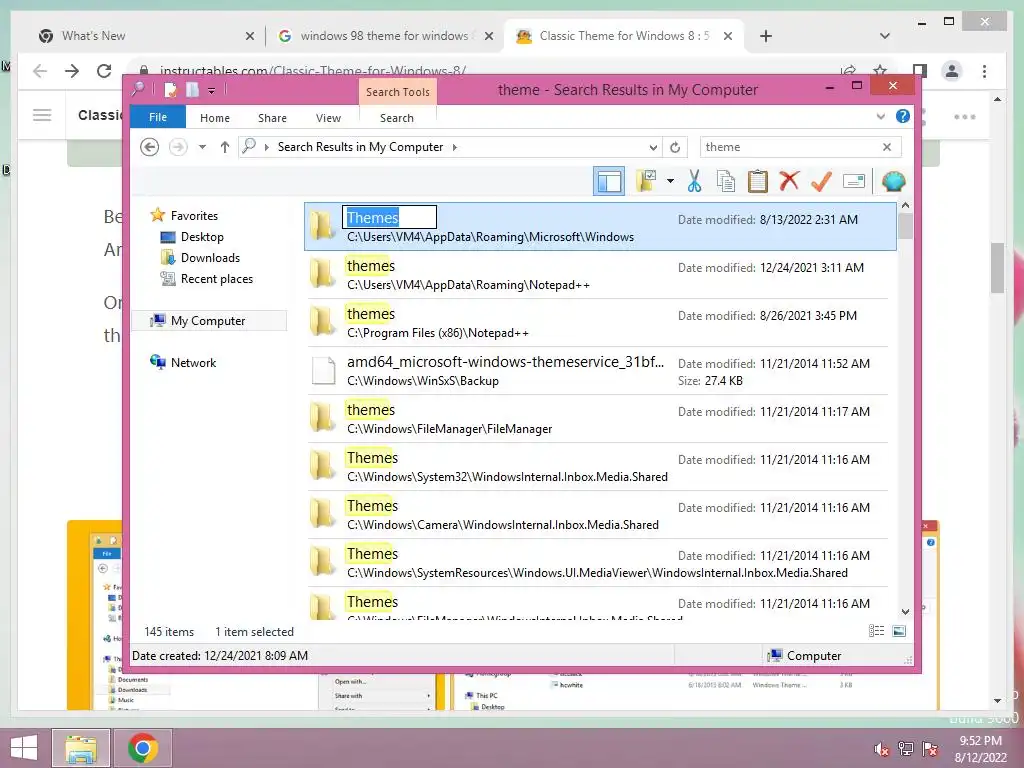The image size is (1024, 768).
Task: Select Downloads in navigation pane
Action: coord(210,257)
